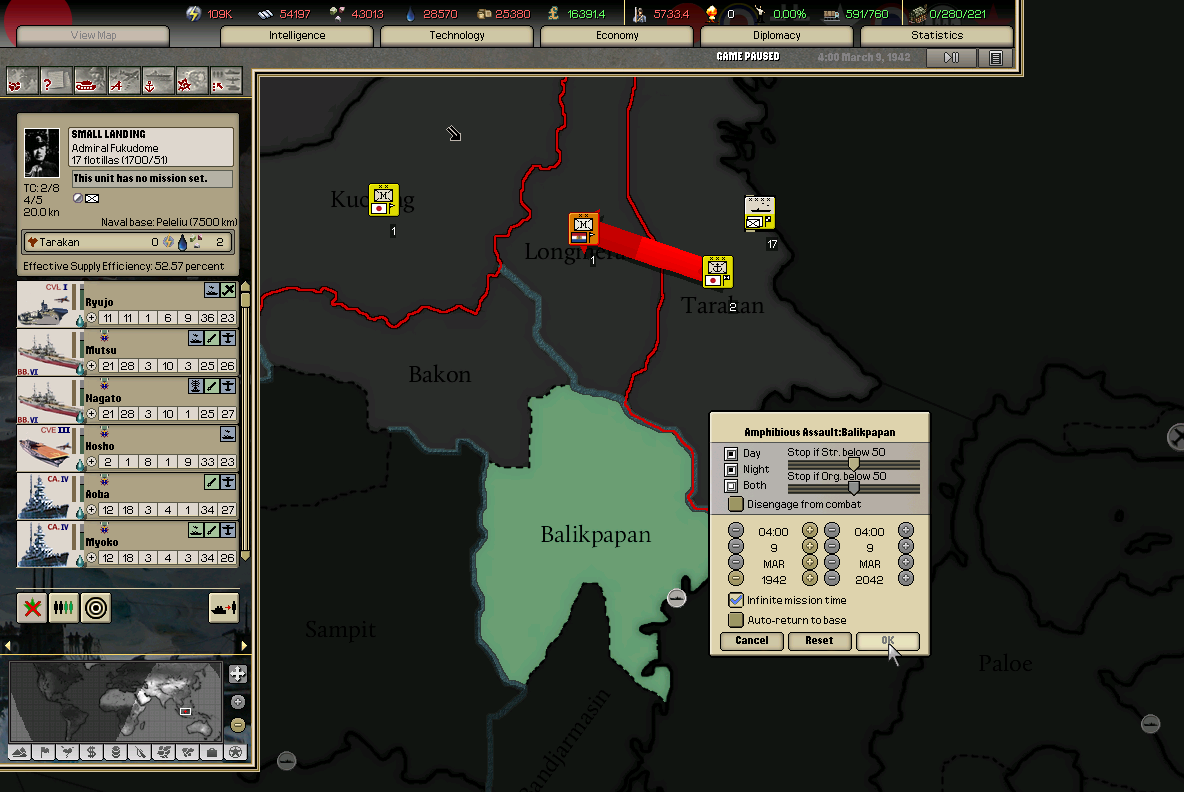Click the red anchor naval units icon
This screenshot has height=792, width=1184.
coord(158,80)
